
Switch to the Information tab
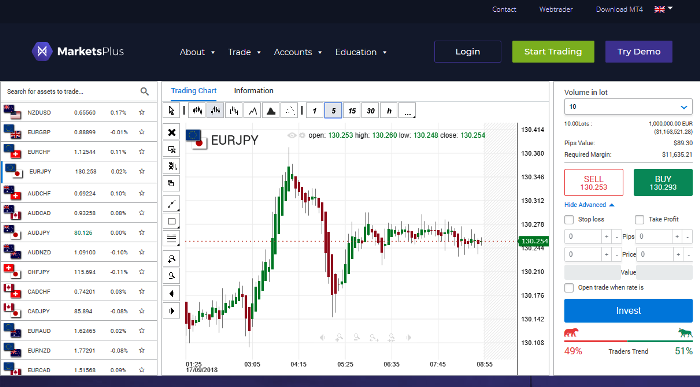(254, 91)
